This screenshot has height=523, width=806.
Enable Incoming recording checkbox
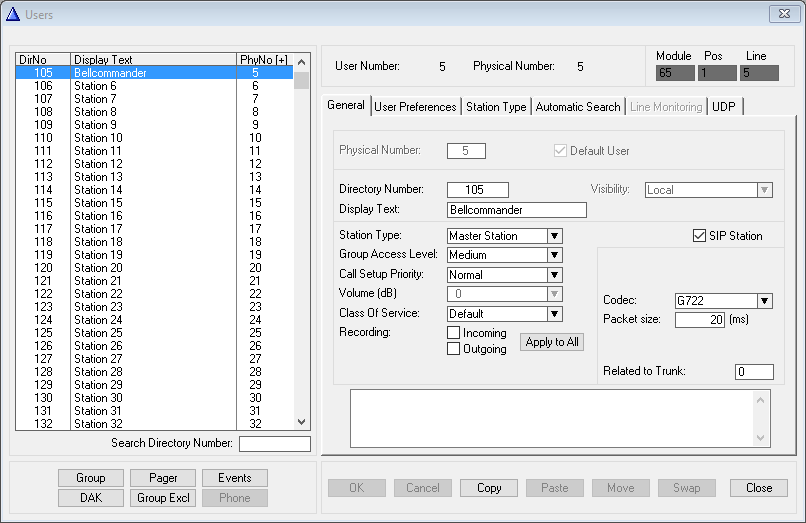(x=454, y=333)
